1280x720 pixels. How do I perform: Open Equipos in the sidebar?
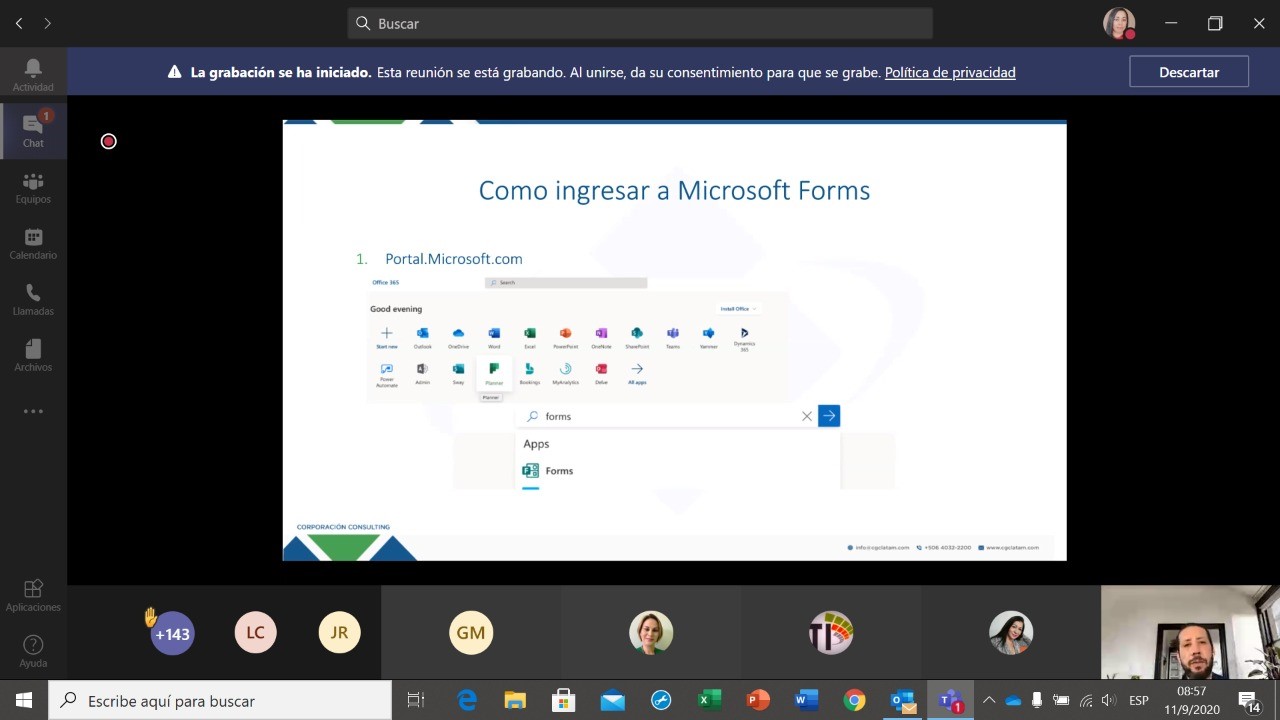(33, 187)
